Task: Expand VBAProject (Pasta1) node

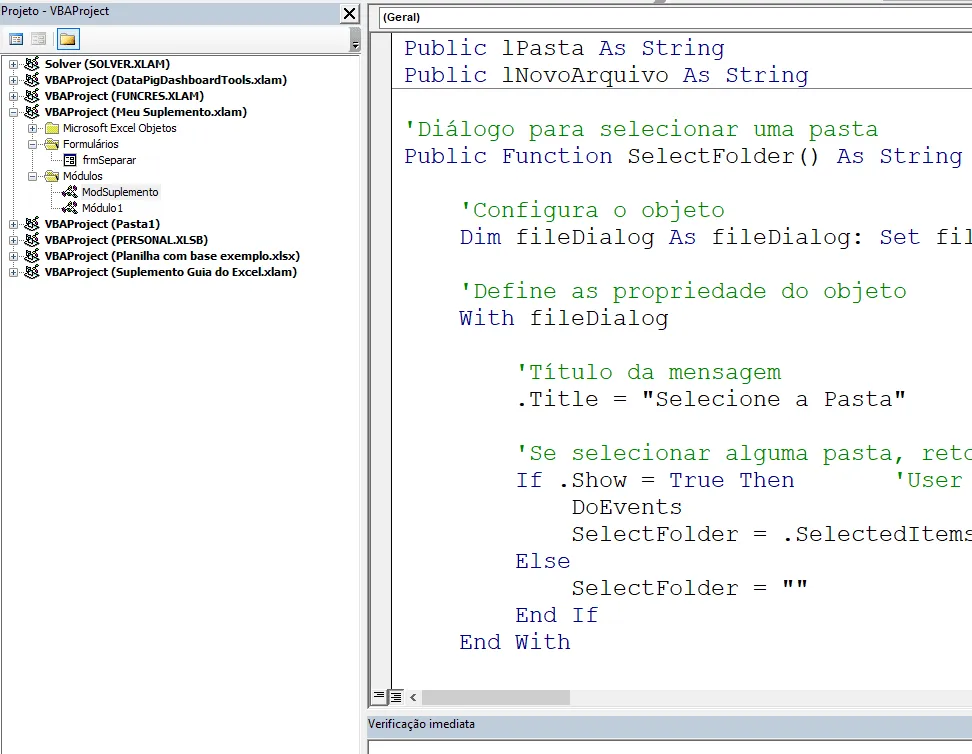Action: [x=13, y=224]
